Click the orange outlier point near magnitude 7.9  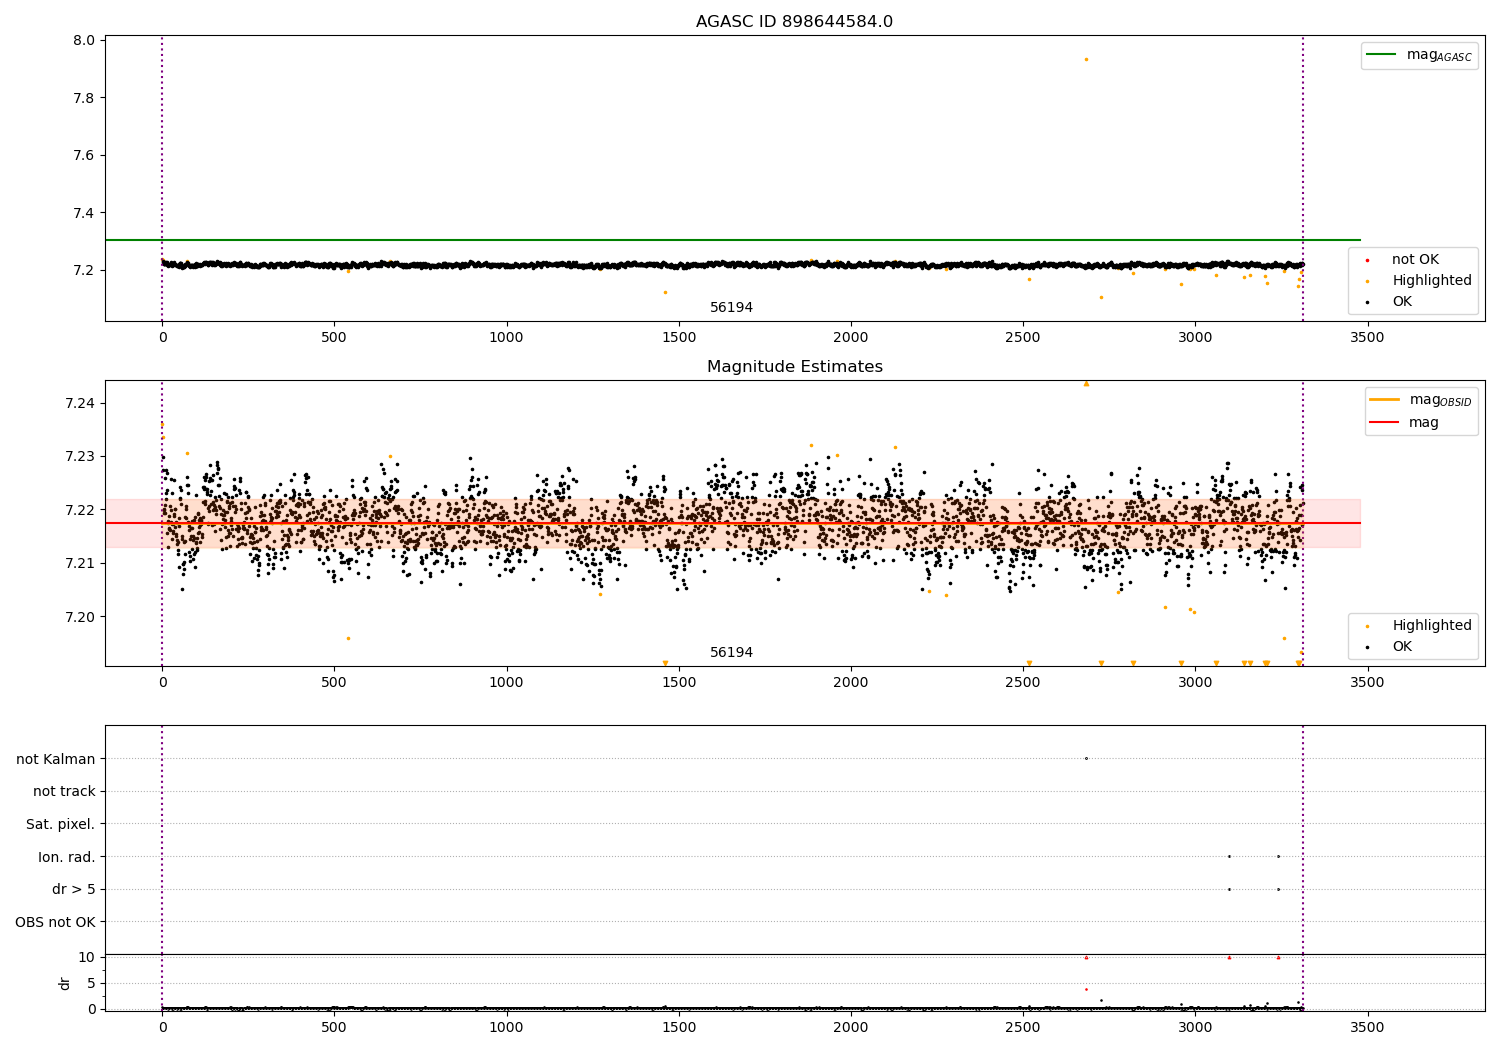[1086, 59]
